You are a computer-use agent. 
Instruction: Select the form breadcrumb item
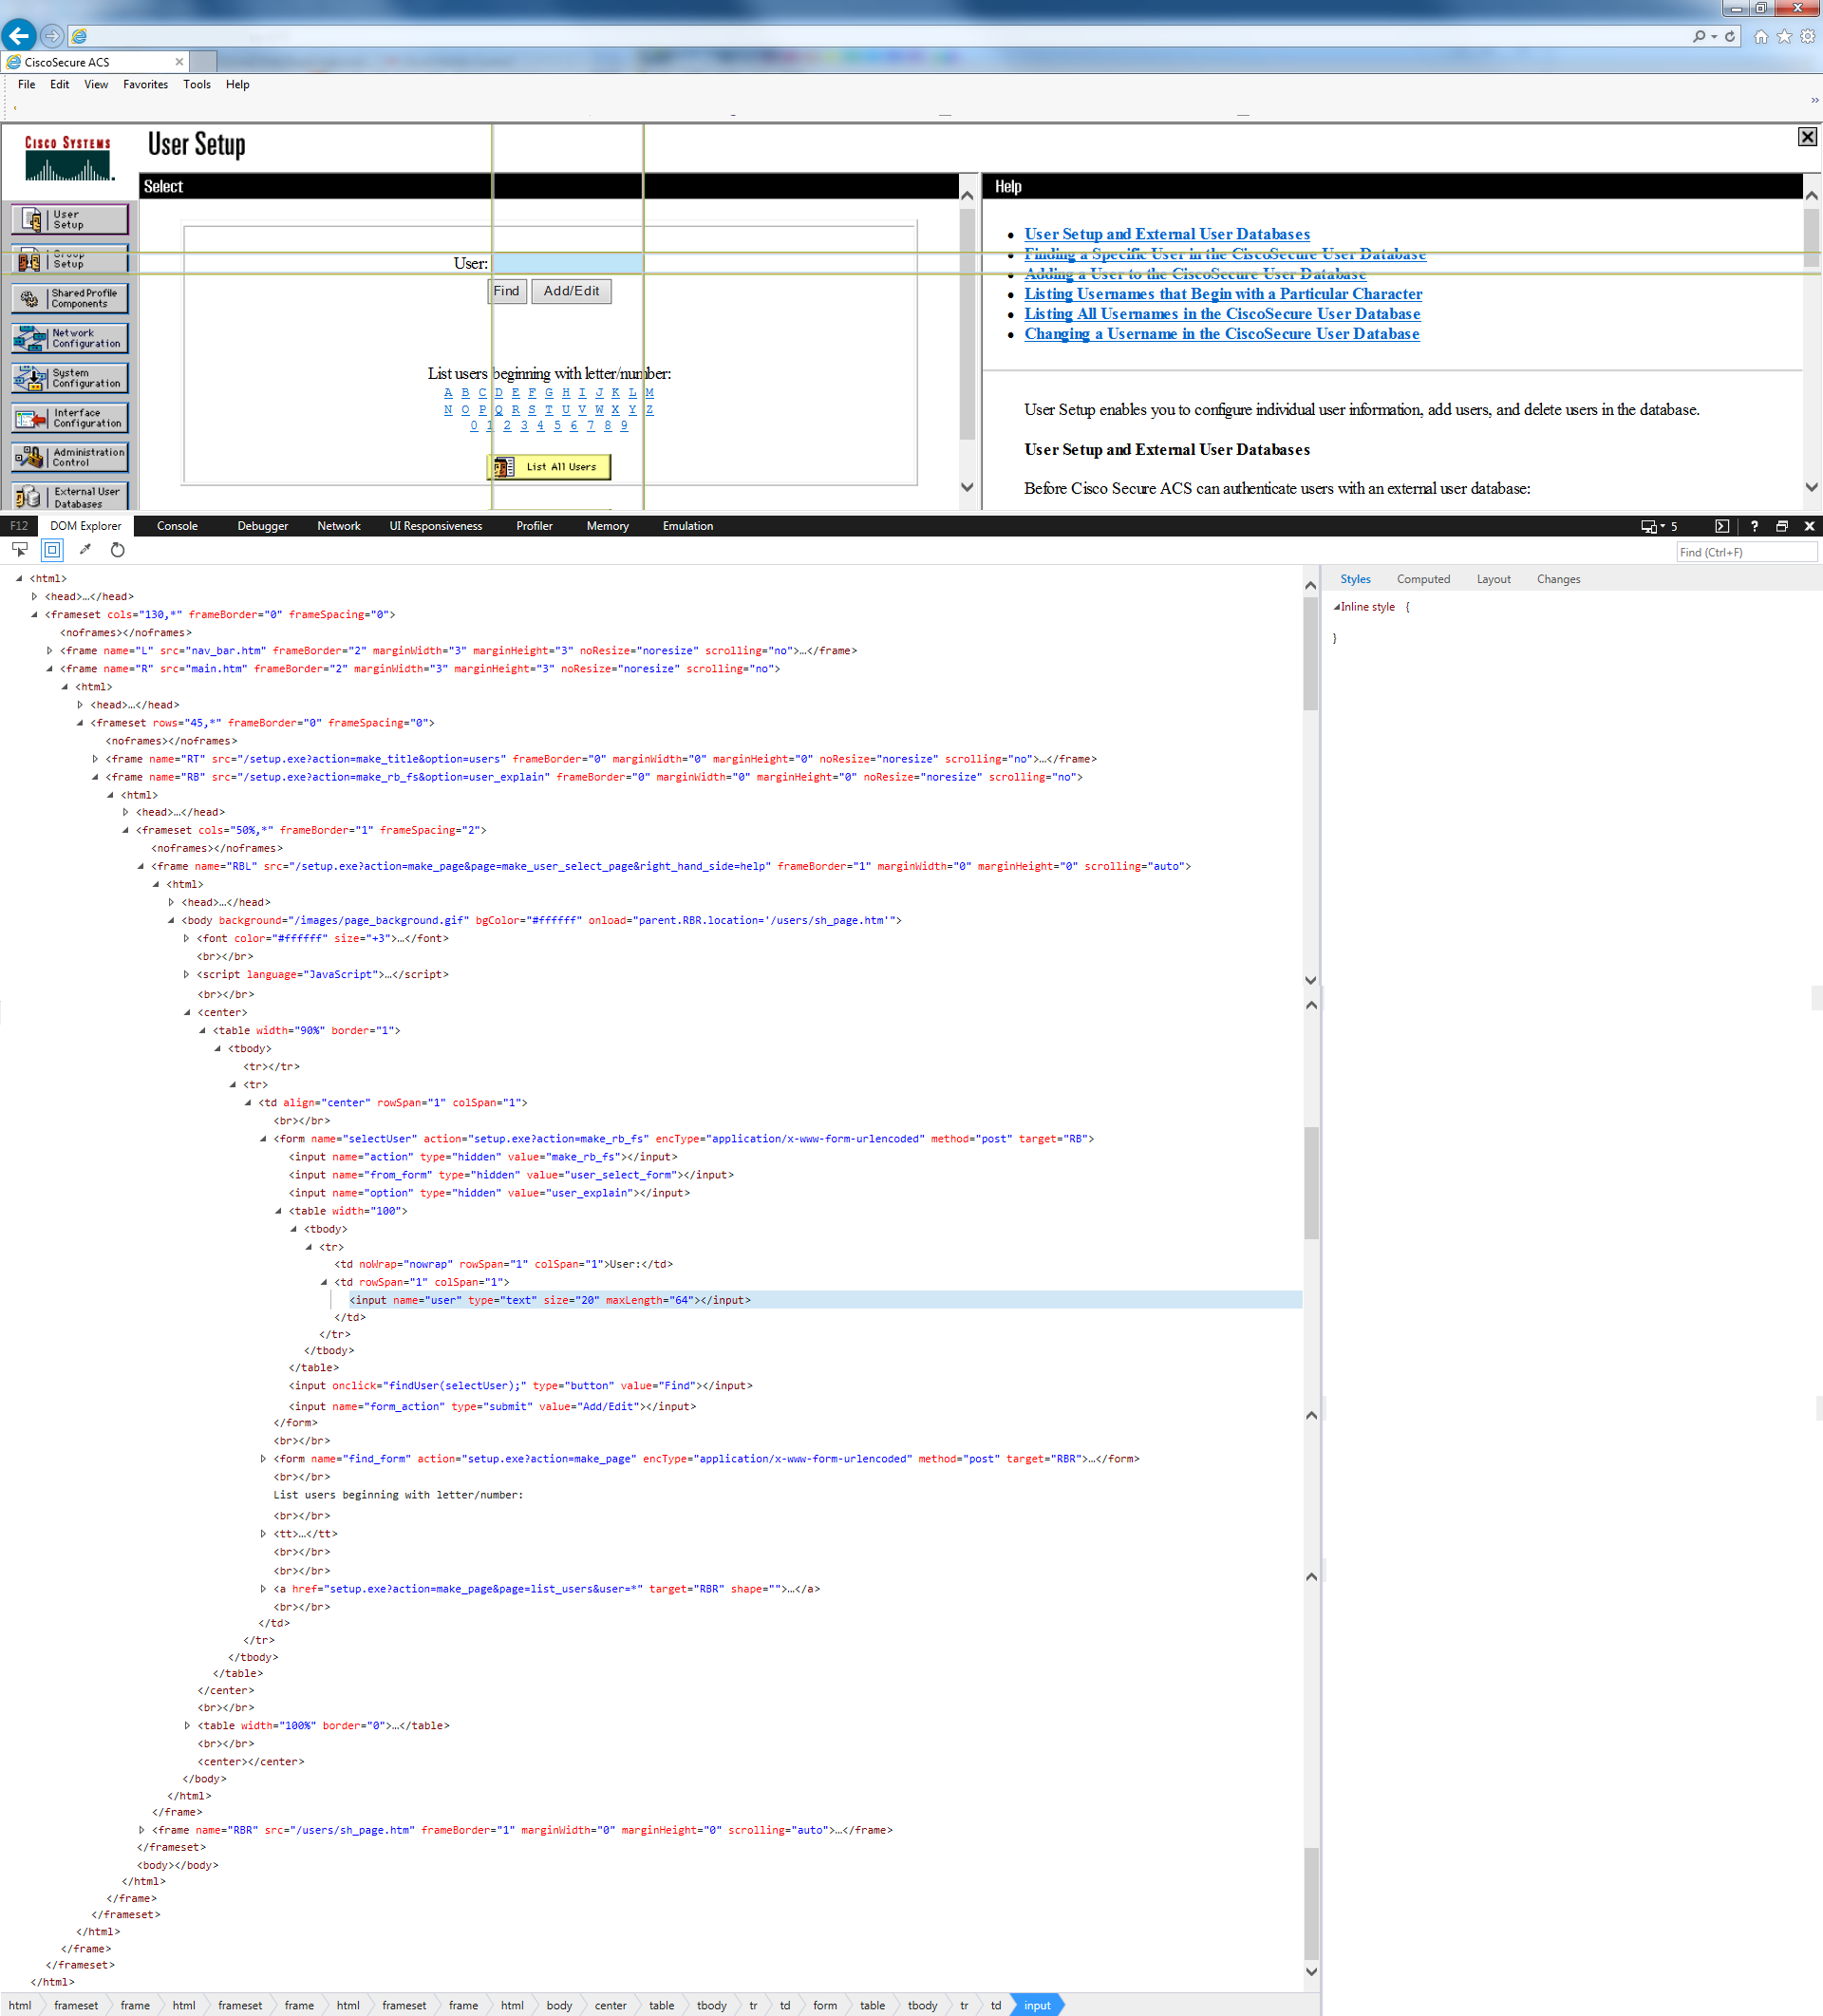click(825, 2005)
